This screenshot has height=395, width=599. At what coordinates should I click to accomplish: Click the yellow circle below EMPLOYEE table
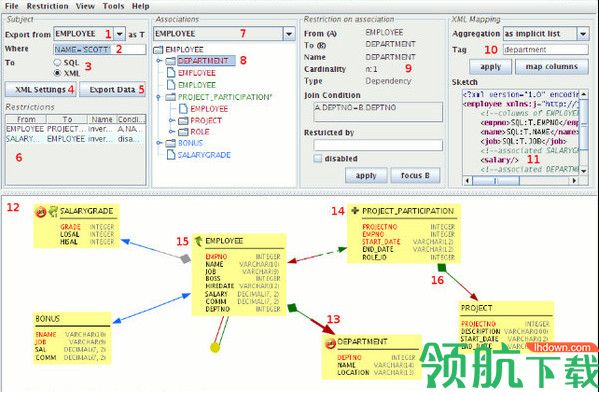tap(215, 347)
